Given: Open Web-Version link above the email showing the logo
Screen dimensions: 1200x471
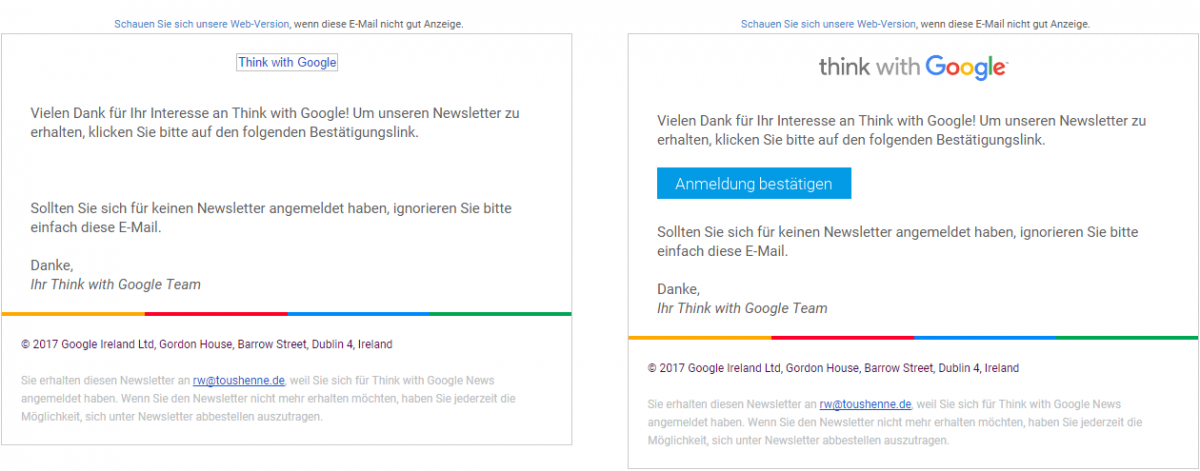Looking at the screenshot, I should [828, 23].
